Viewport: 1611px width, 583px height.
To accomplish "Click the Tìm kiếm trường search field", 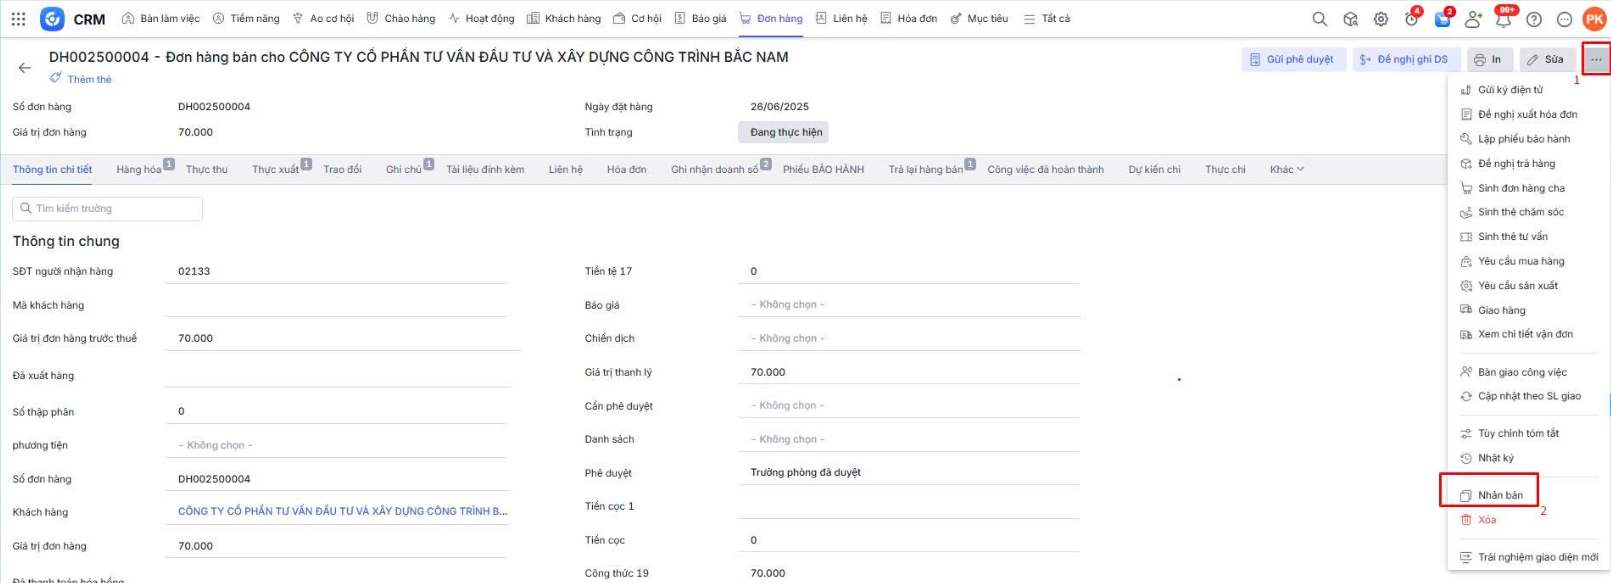I will [x=108, y=208].
